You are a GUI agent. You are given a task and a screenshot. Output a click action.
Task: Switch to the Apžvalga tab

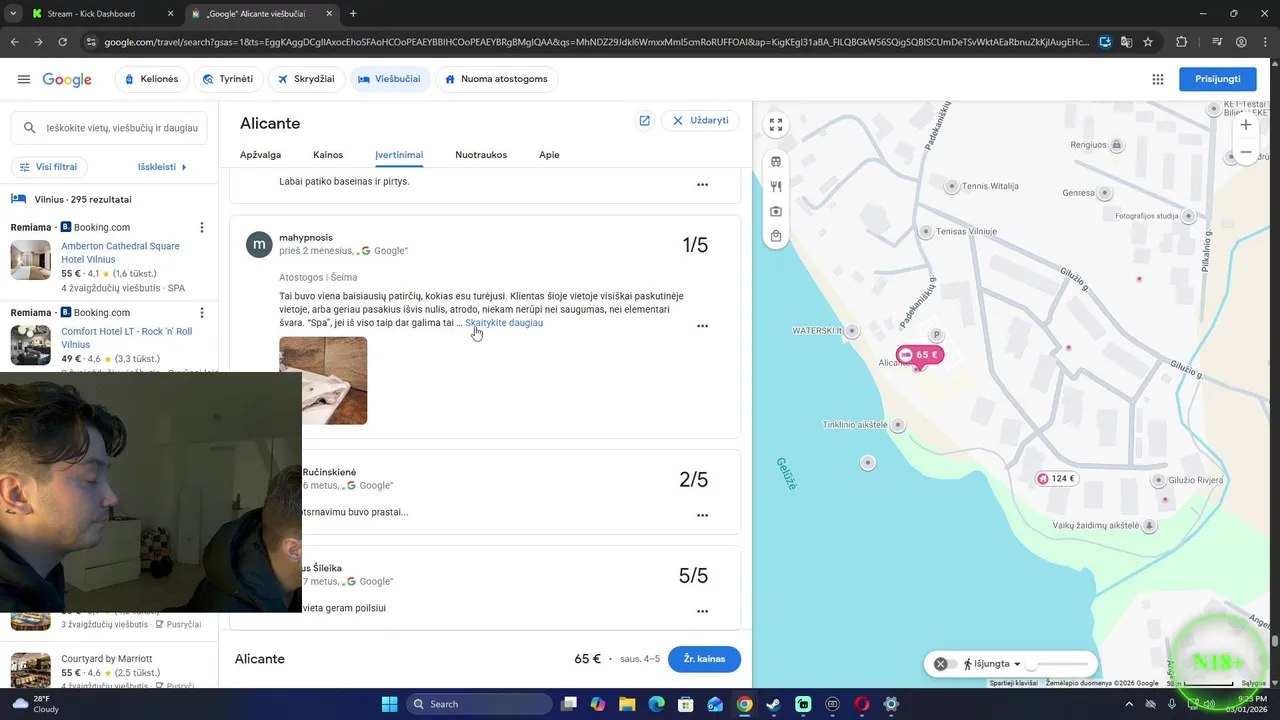(x=260, y=155)
